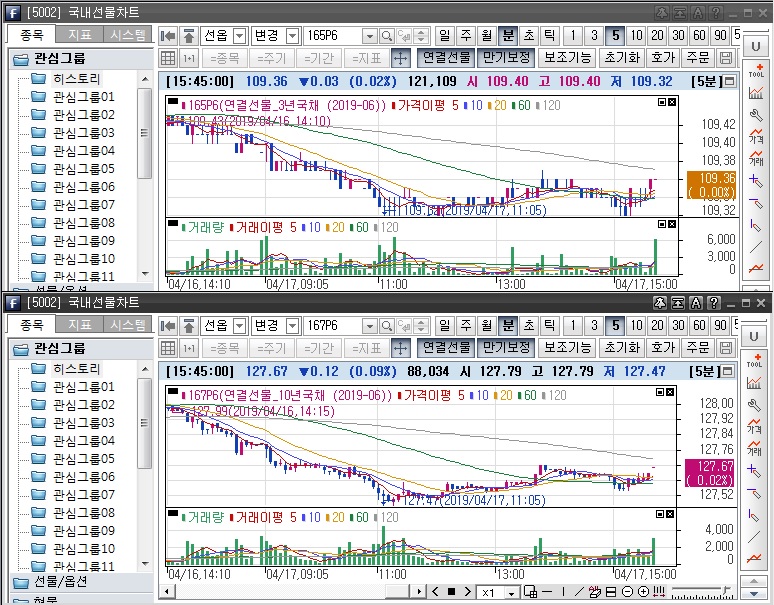774x605 pixels.
Task: Open the 선옵 dropdown in top chart
Action: pyautogui.click(x=239, y=35)
